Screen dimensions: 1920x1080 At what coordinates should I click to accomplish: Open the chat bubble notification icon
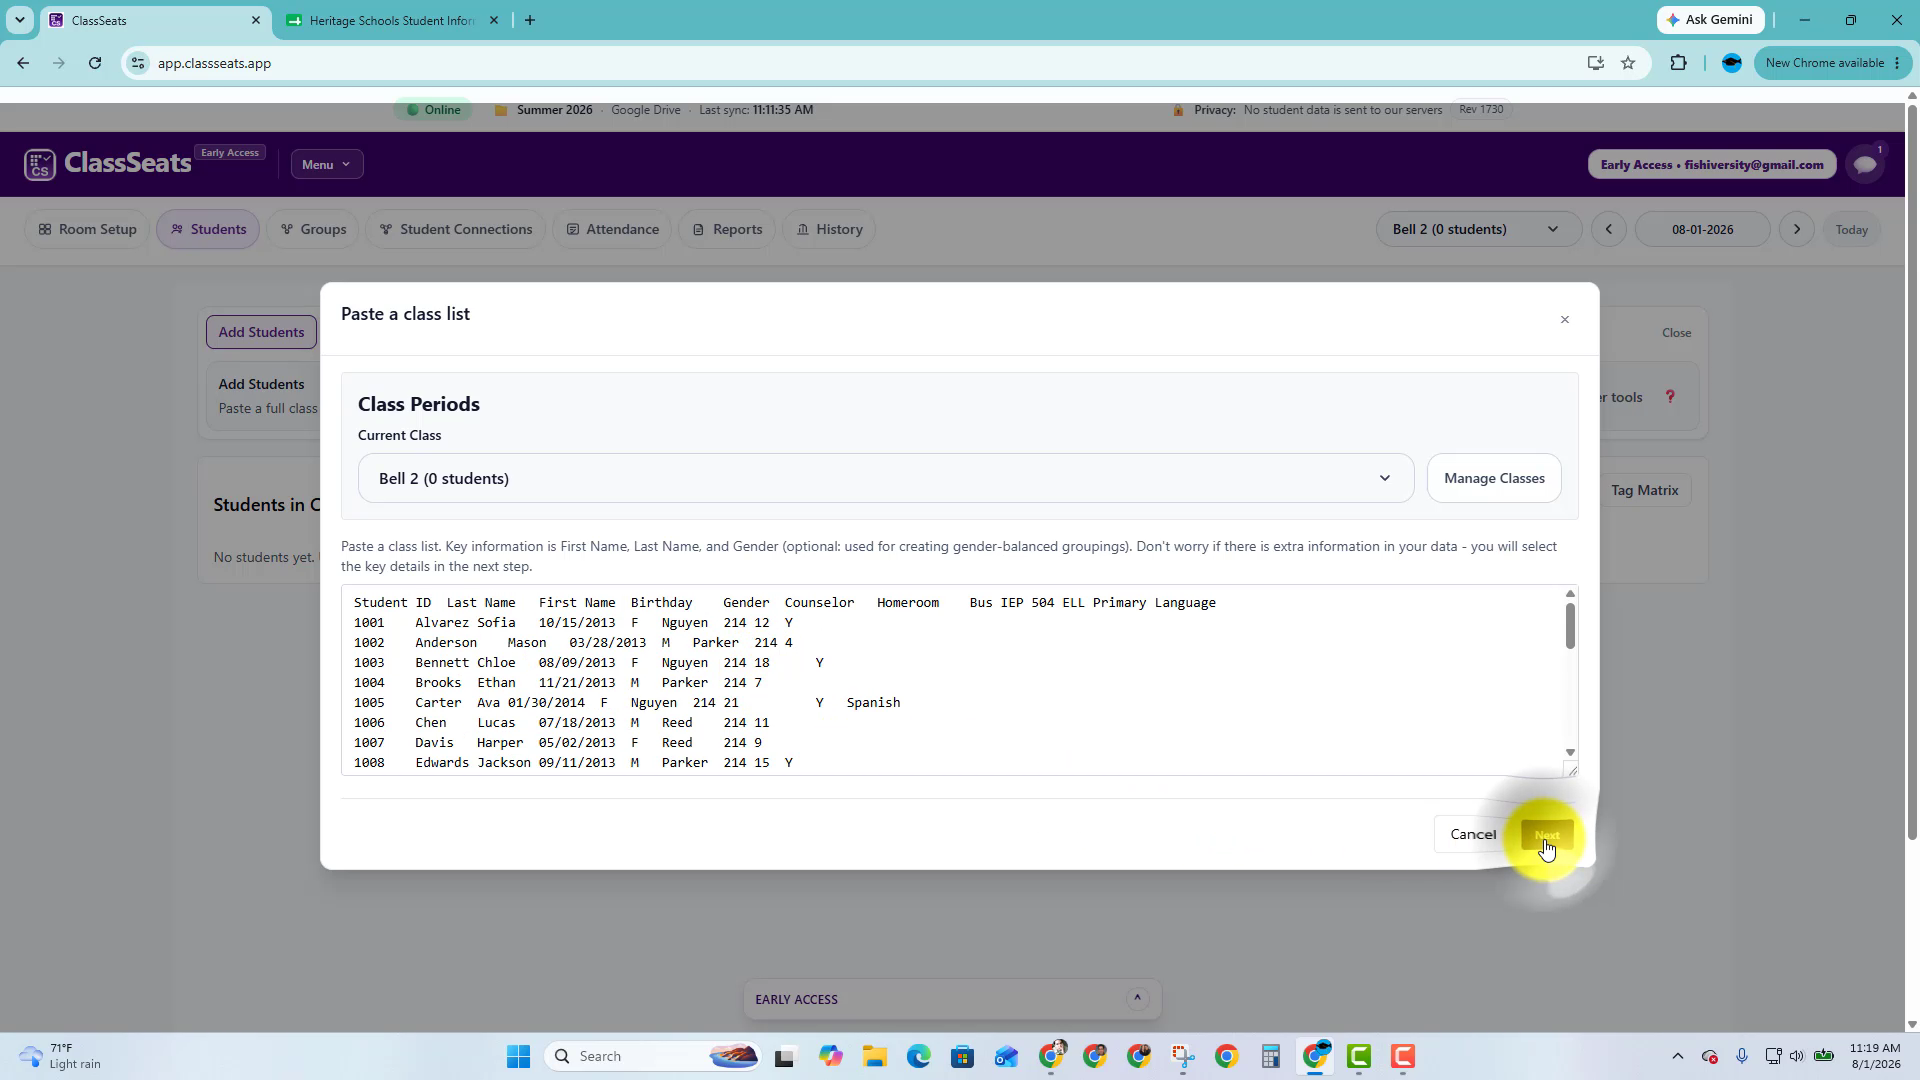[x=1865, y=164]
